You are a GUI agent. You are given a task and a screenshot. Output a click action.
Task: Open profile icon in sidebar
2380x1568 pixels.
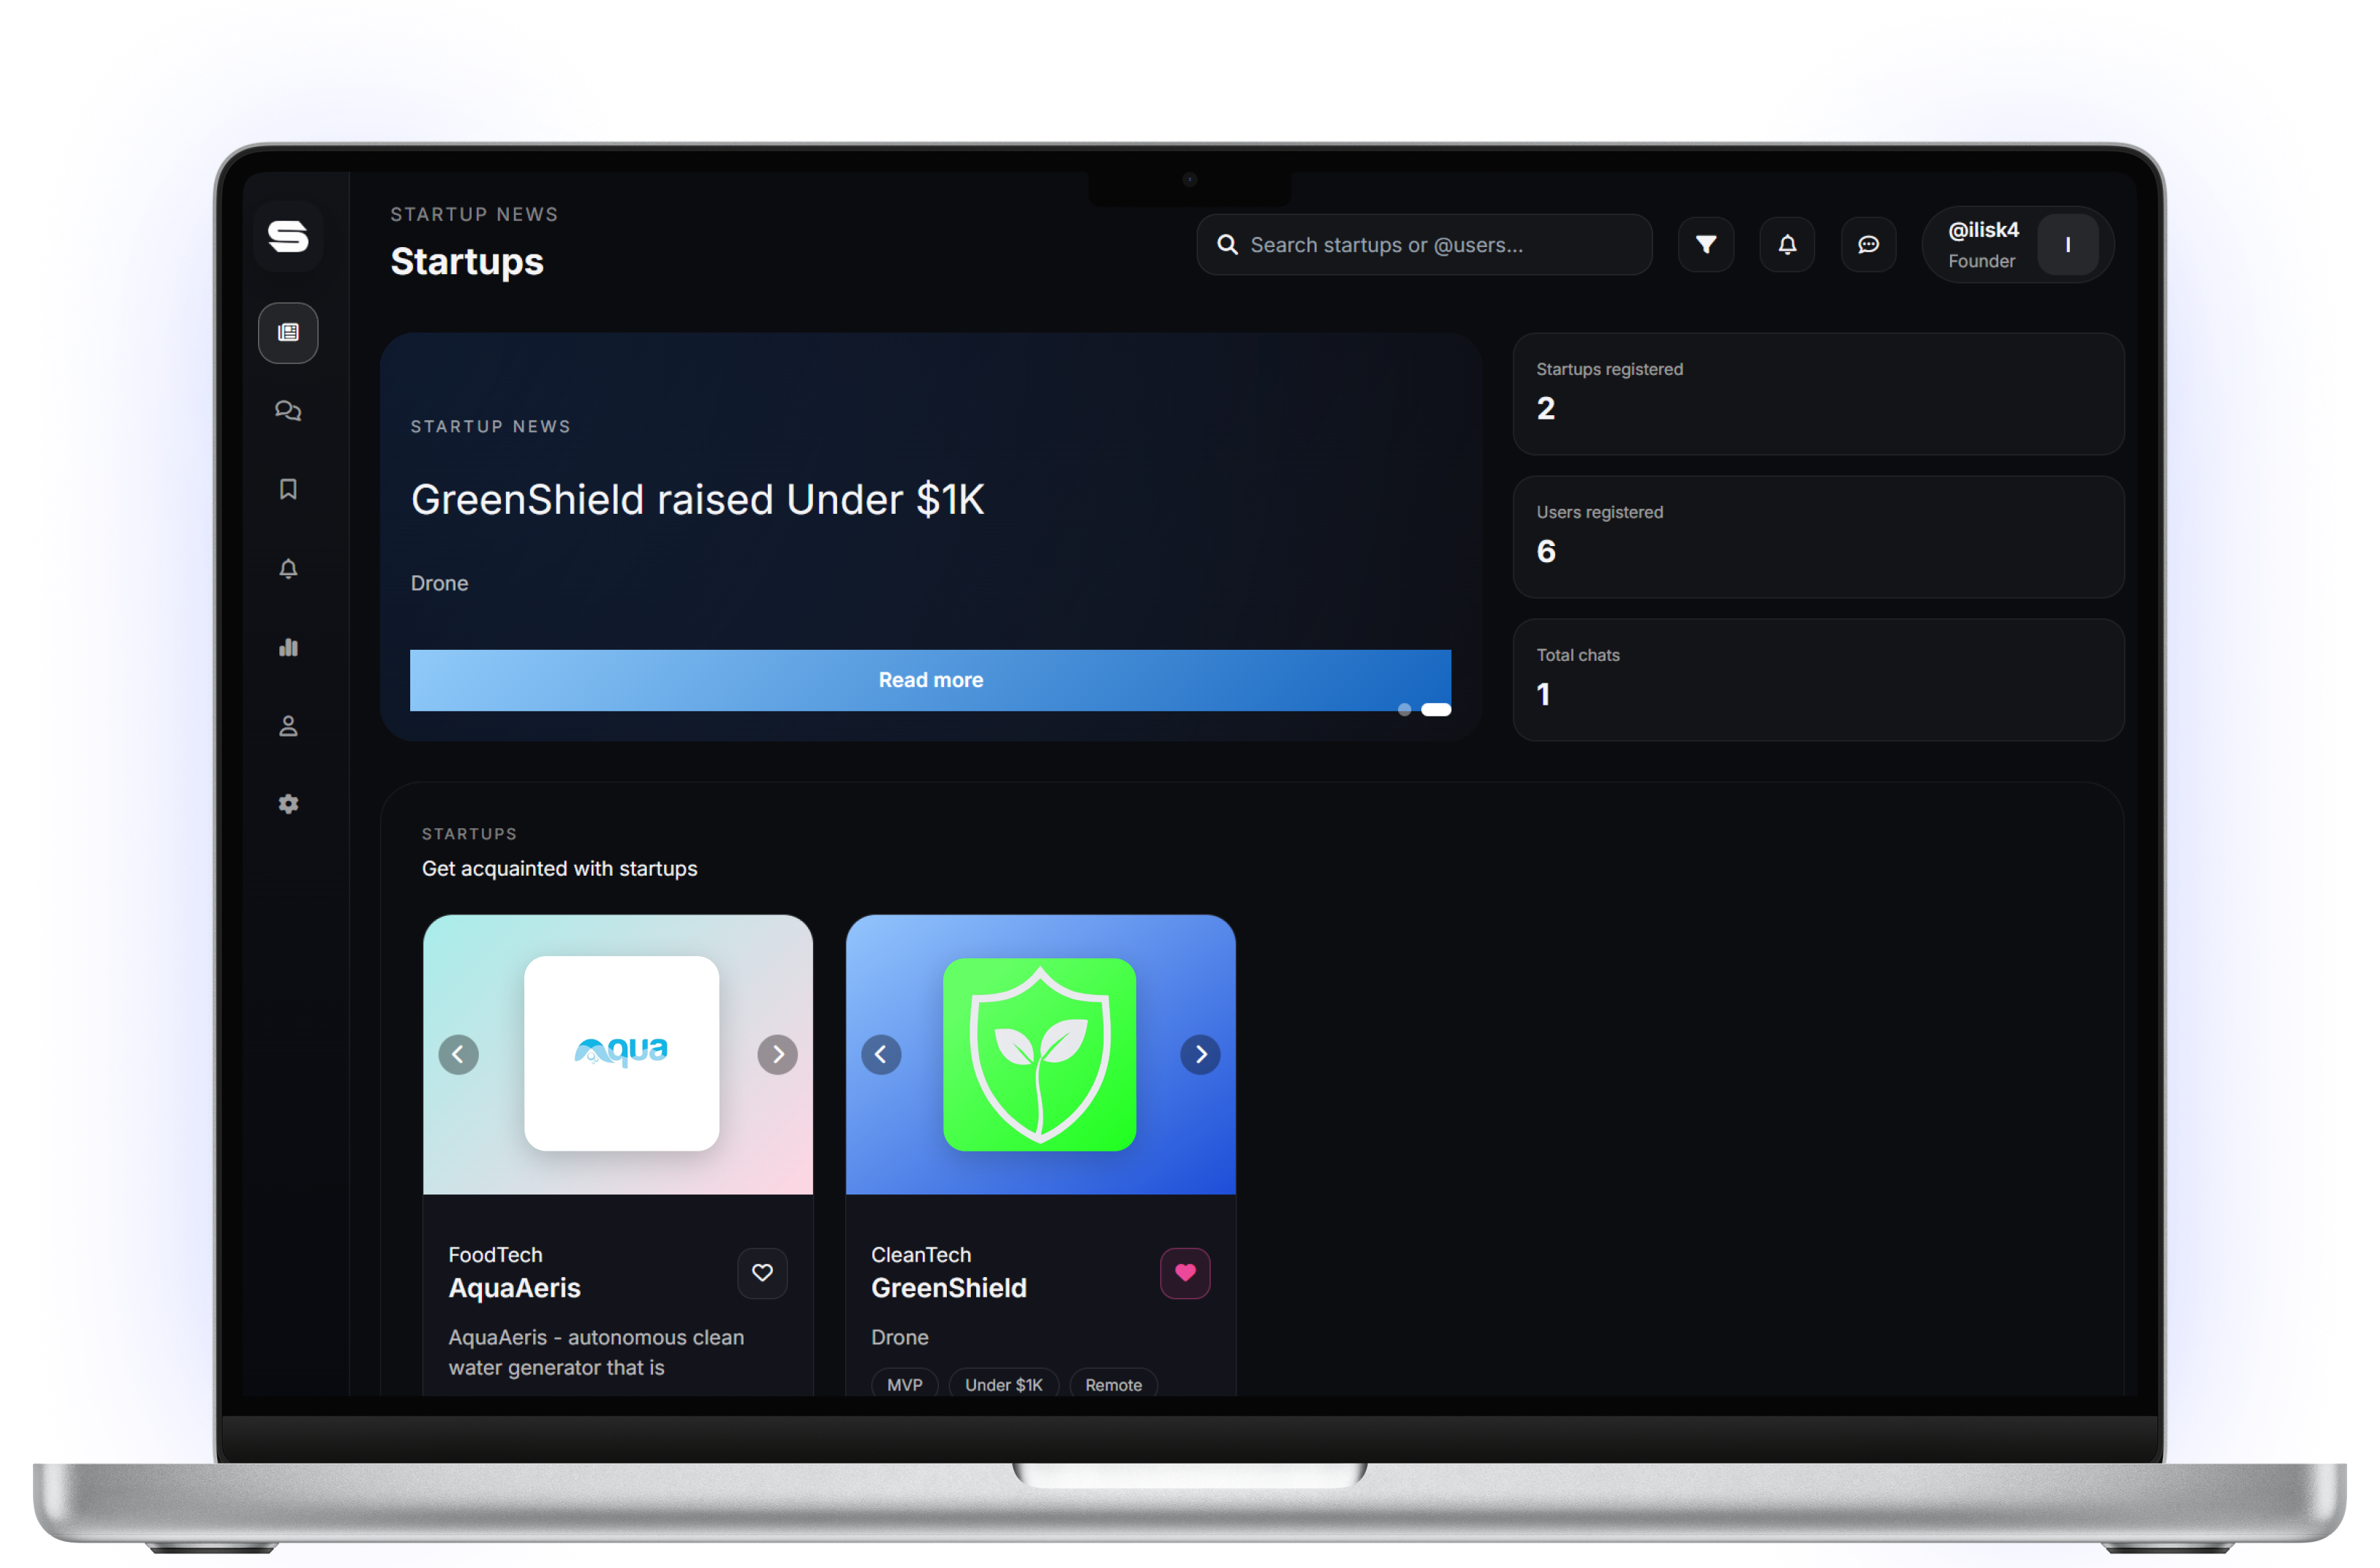pyautogui.click(x=288, y=725)
